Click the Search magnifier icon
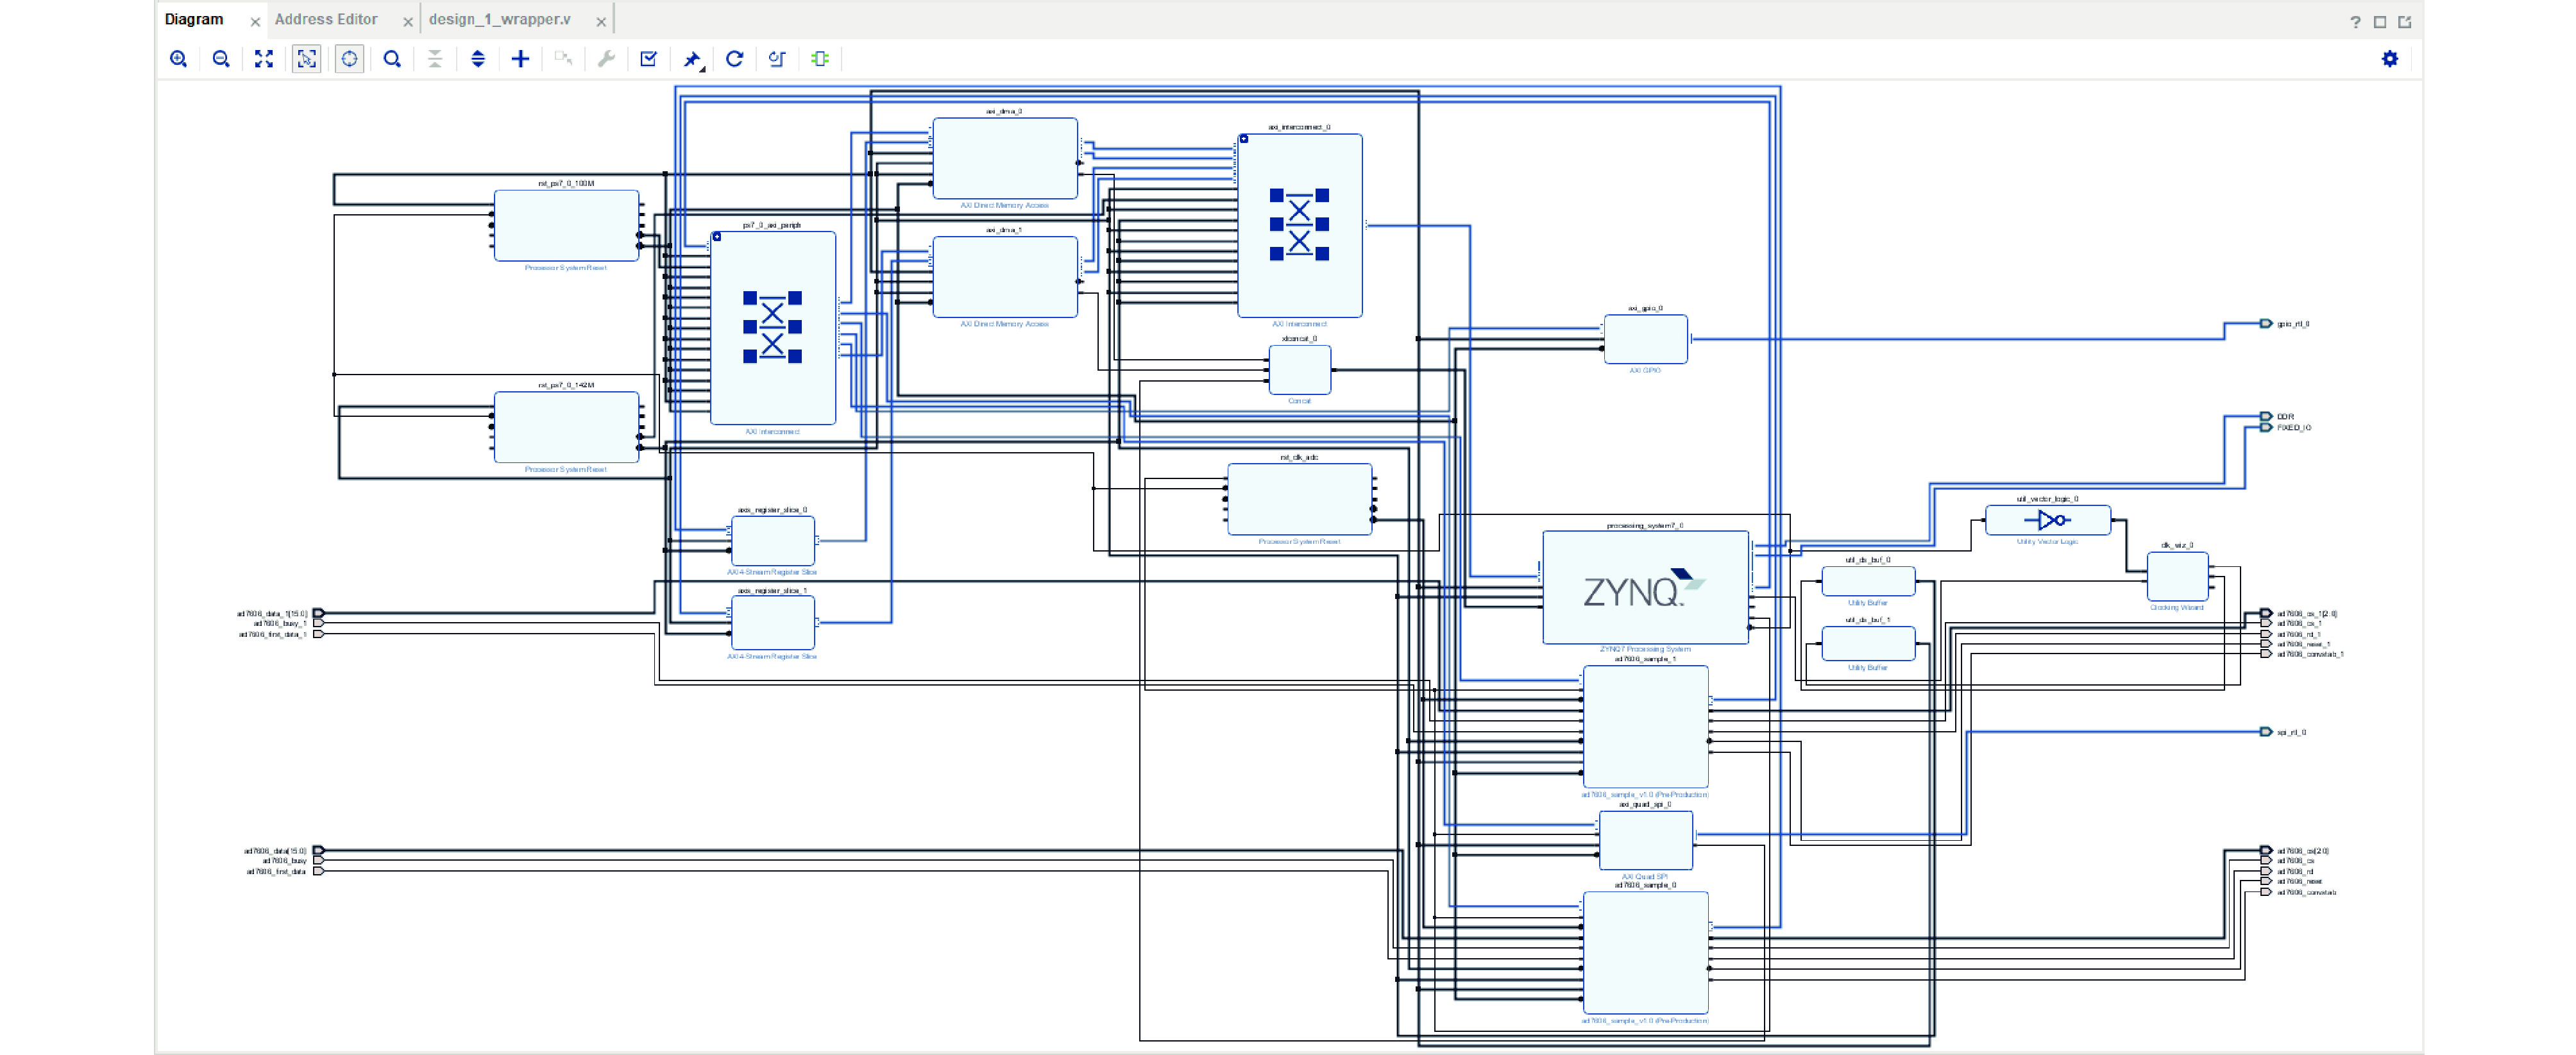The width and height of the screenshot is (2576, 1055). click(392, 59)
